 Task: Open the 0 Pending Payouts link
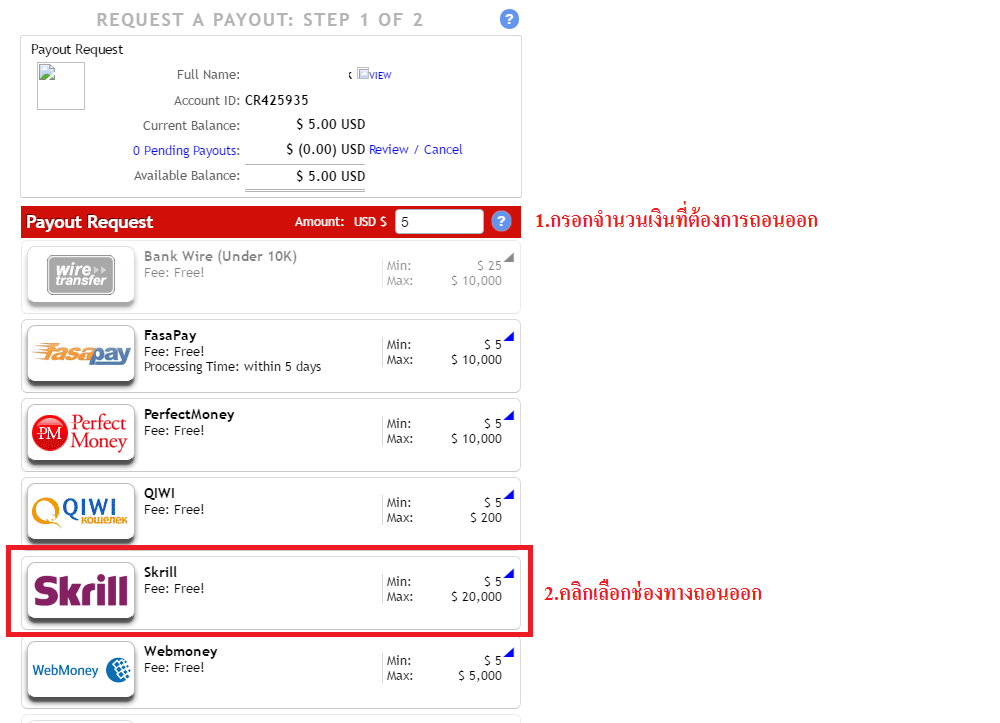click(x=186, y=150)
